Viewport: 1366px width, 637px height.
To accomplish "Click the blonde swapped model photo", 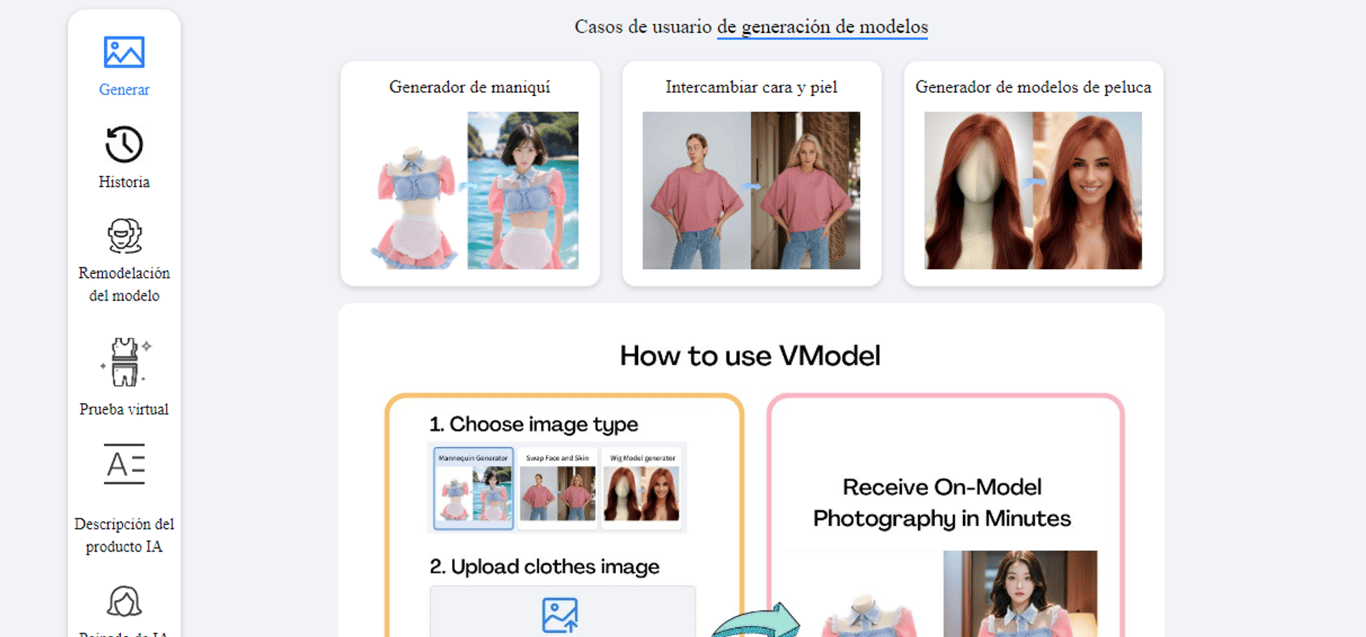I will coord(806,190).
